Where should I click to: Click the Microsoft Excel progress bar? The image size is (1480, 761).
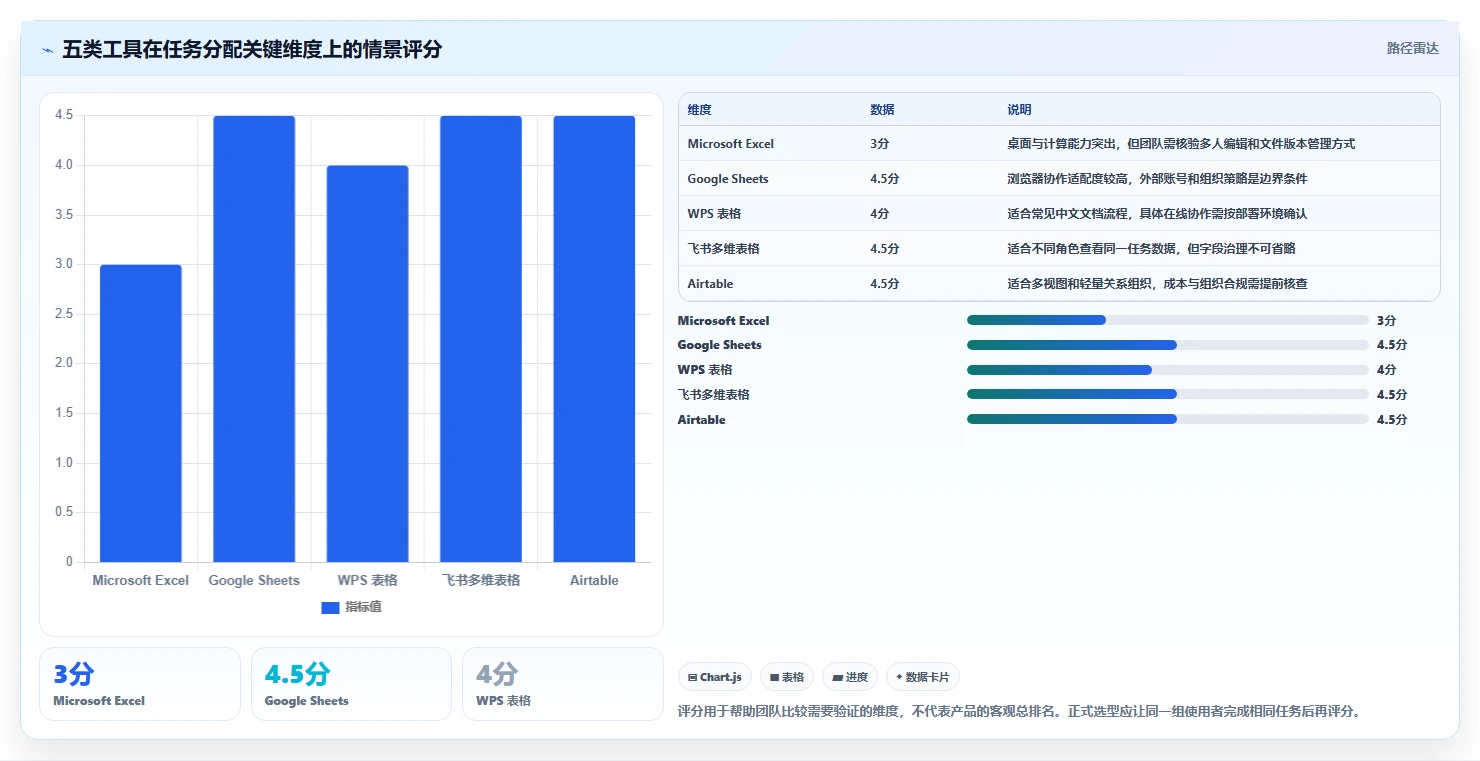[1168, 320]
